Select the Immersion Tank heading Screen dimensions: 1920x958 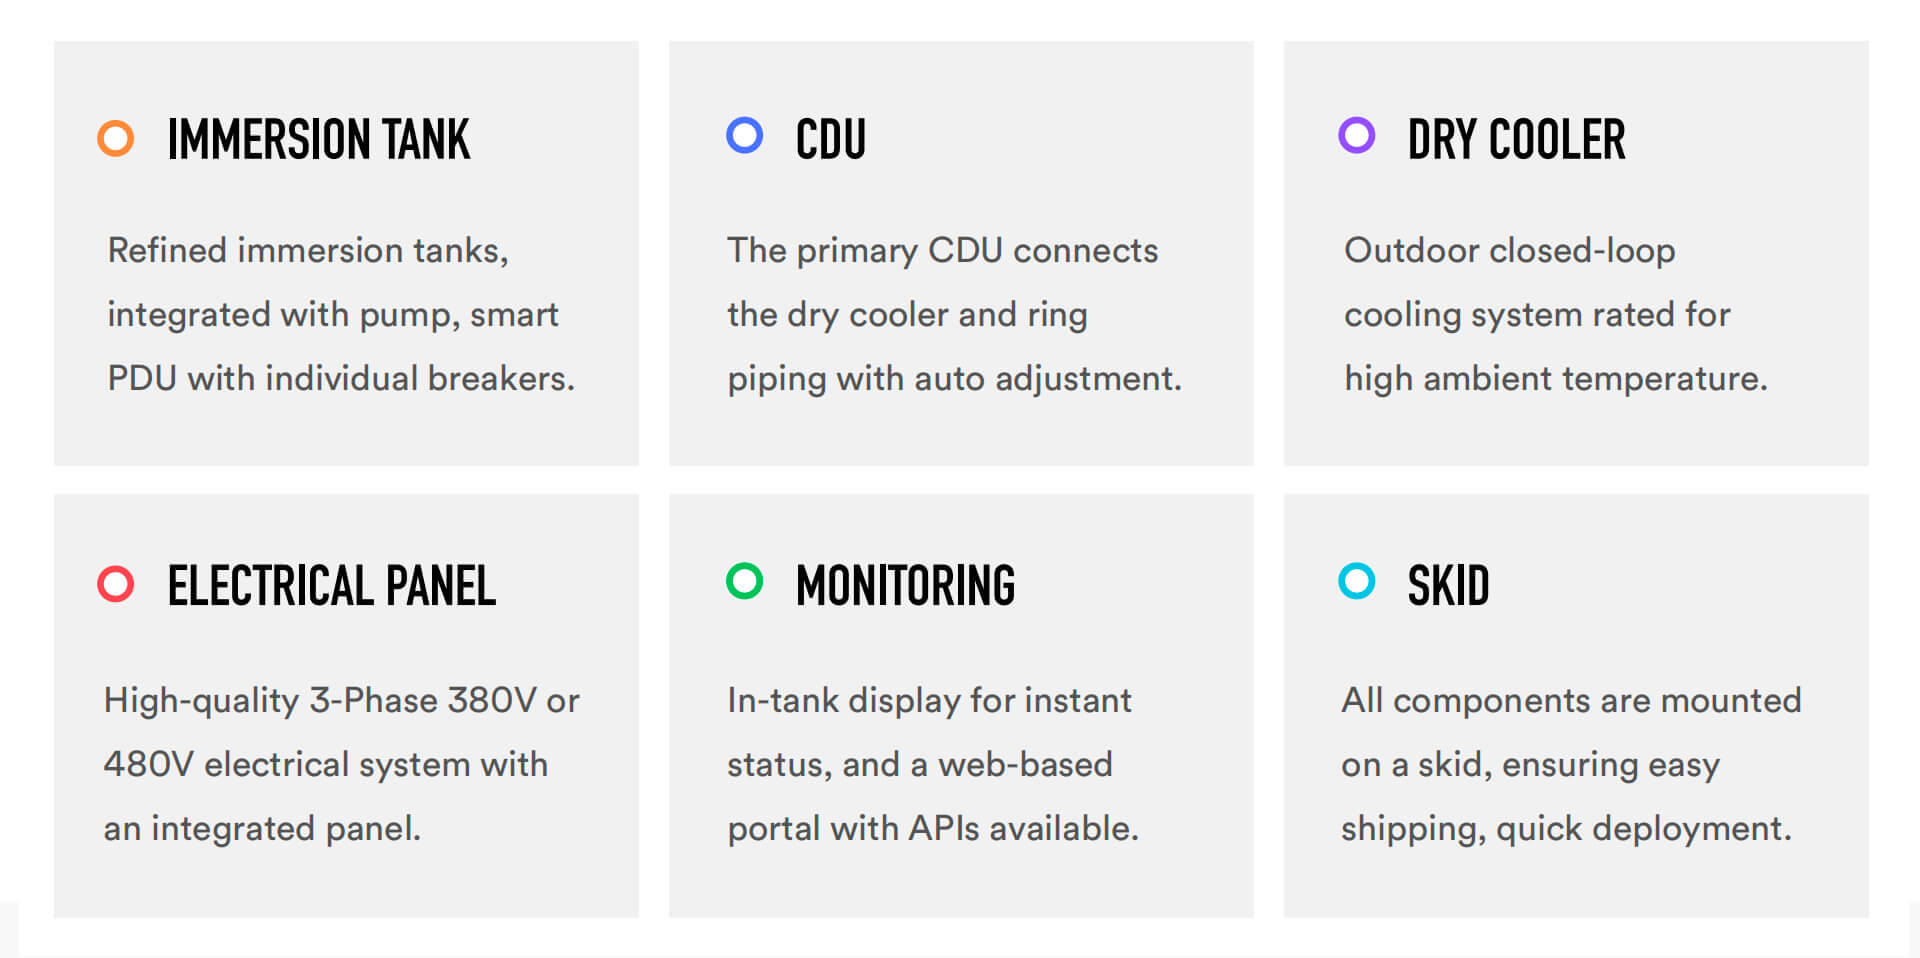click(x=318, y=140)
